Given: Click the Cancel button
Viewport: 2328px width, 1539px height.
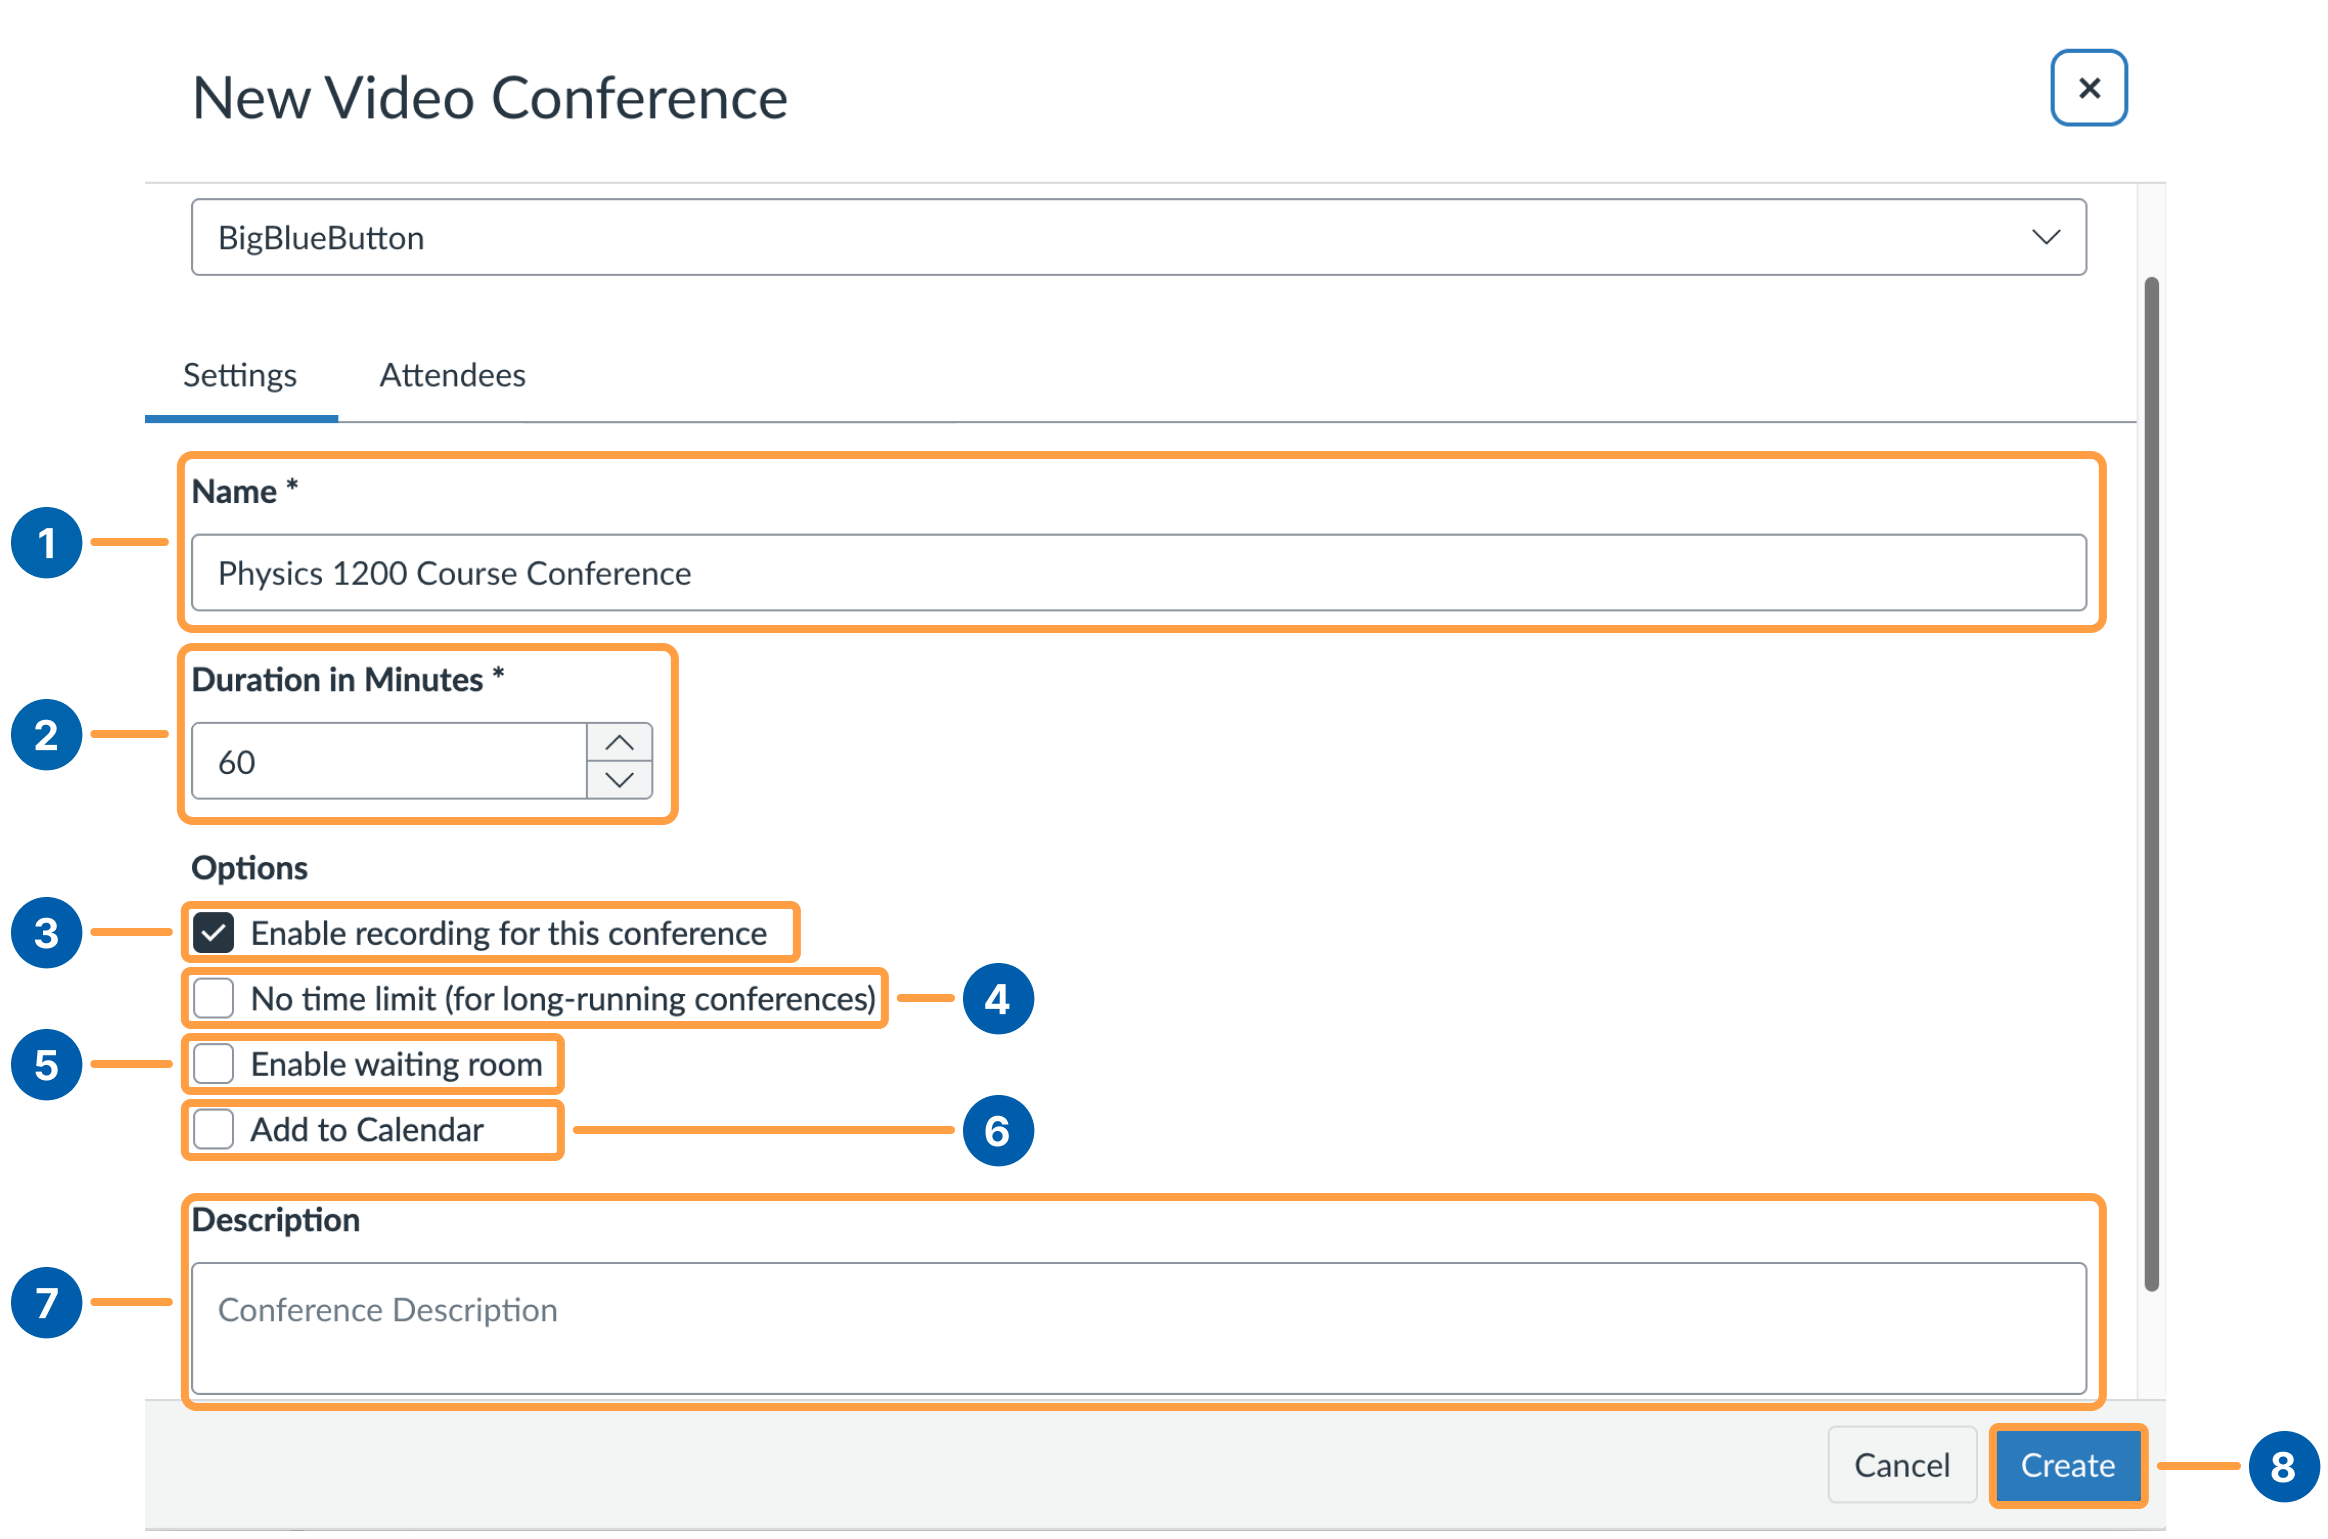Looking at the screenshot, I should [1901, 1465].
